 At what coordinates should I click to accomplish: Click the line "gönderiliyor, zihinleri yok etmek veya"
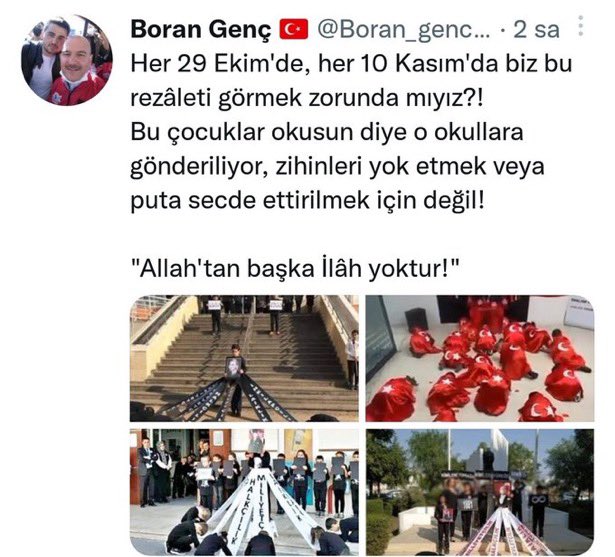point(337,167)
